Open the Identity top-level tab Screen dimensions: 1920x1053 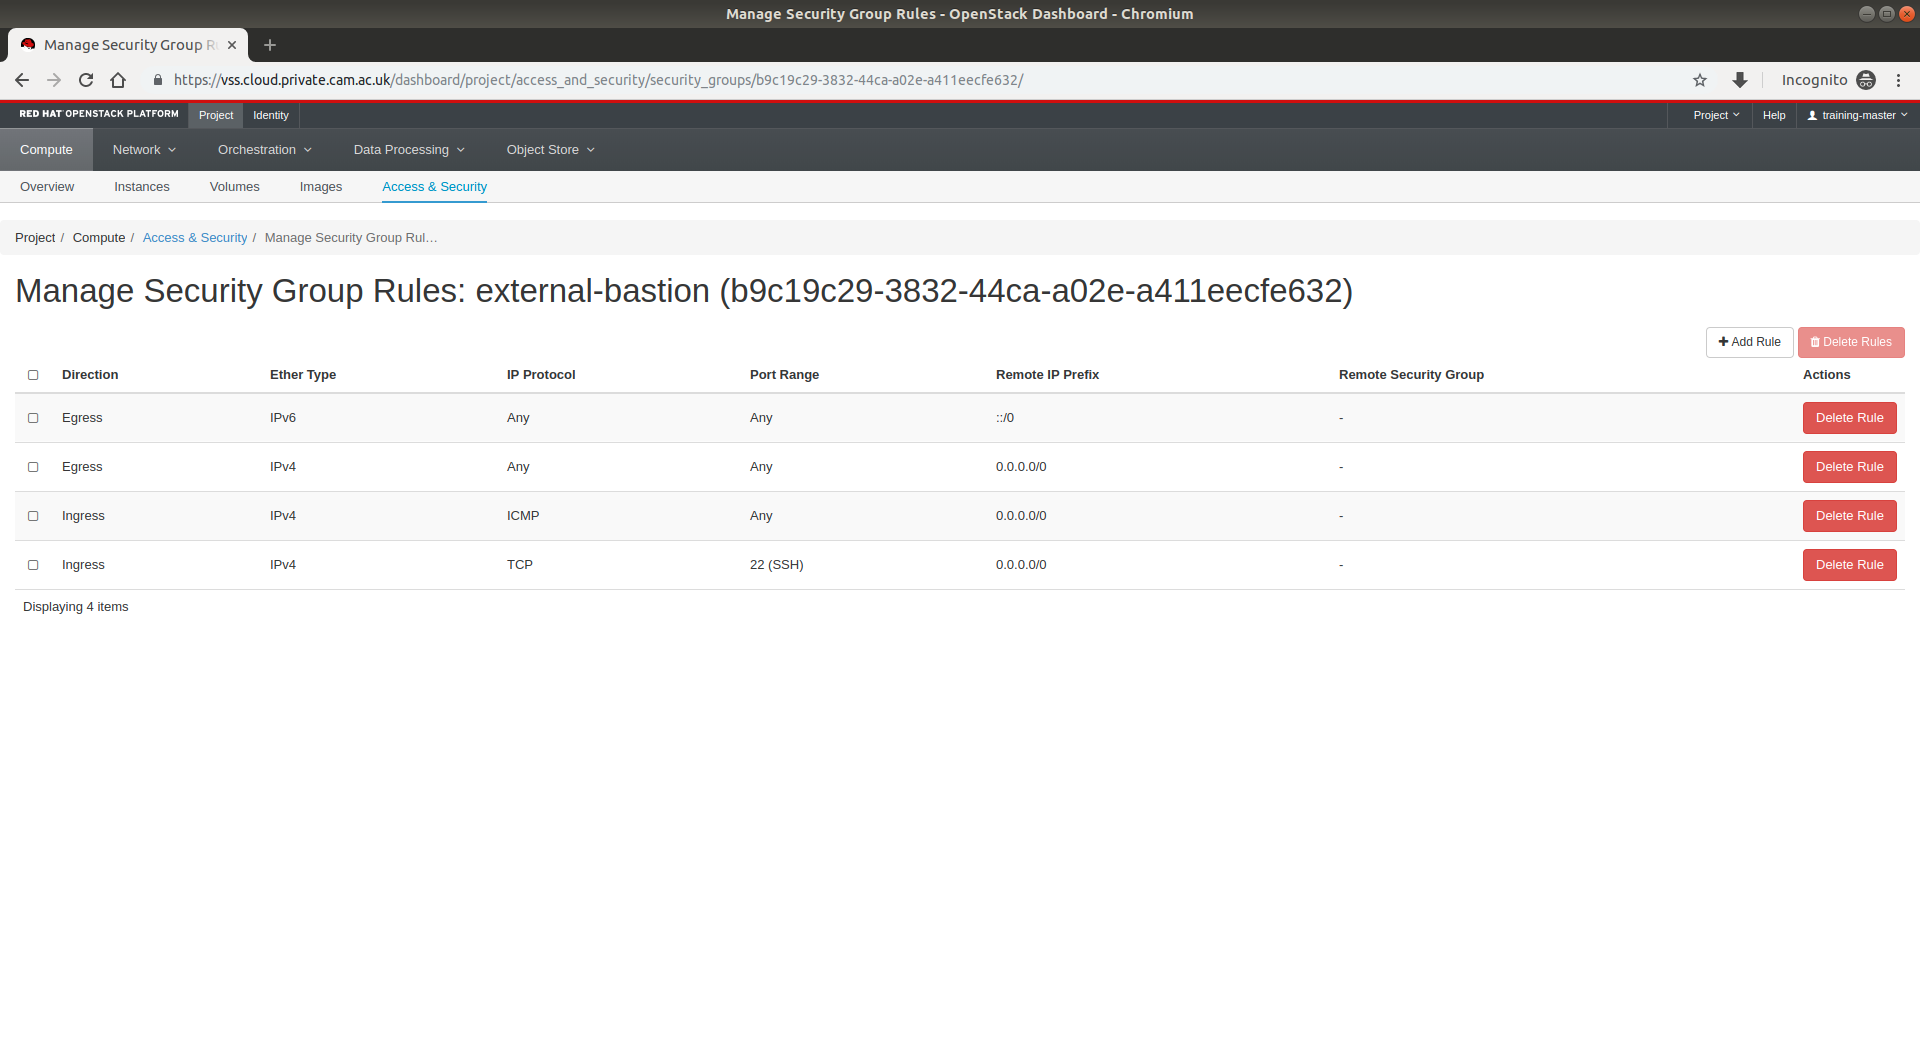pos(270,115)
